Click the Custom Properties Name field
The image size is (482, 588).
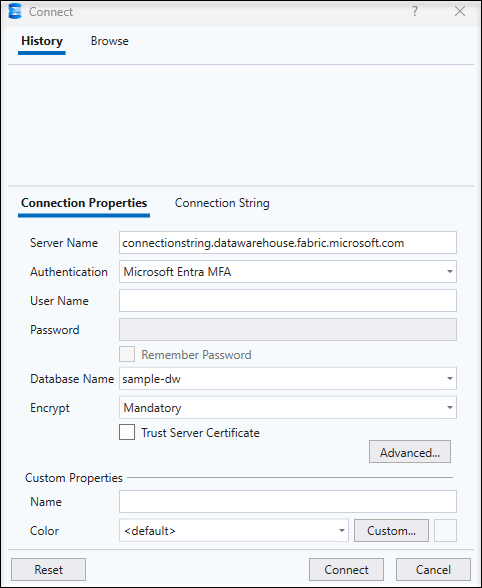(x=288, y=501)
